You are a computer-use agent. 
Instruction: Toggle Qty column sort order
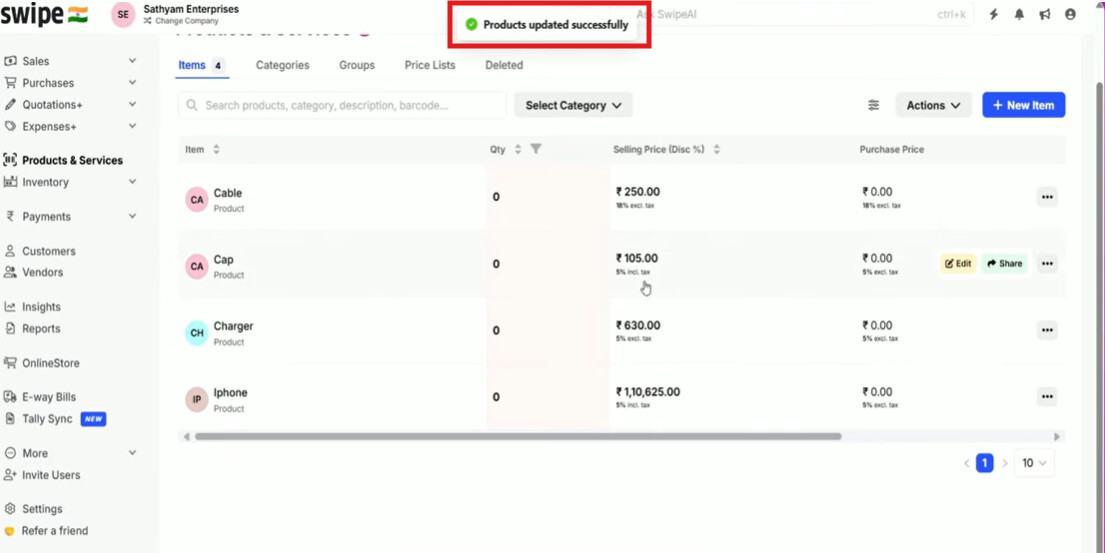tap(518, 149)
